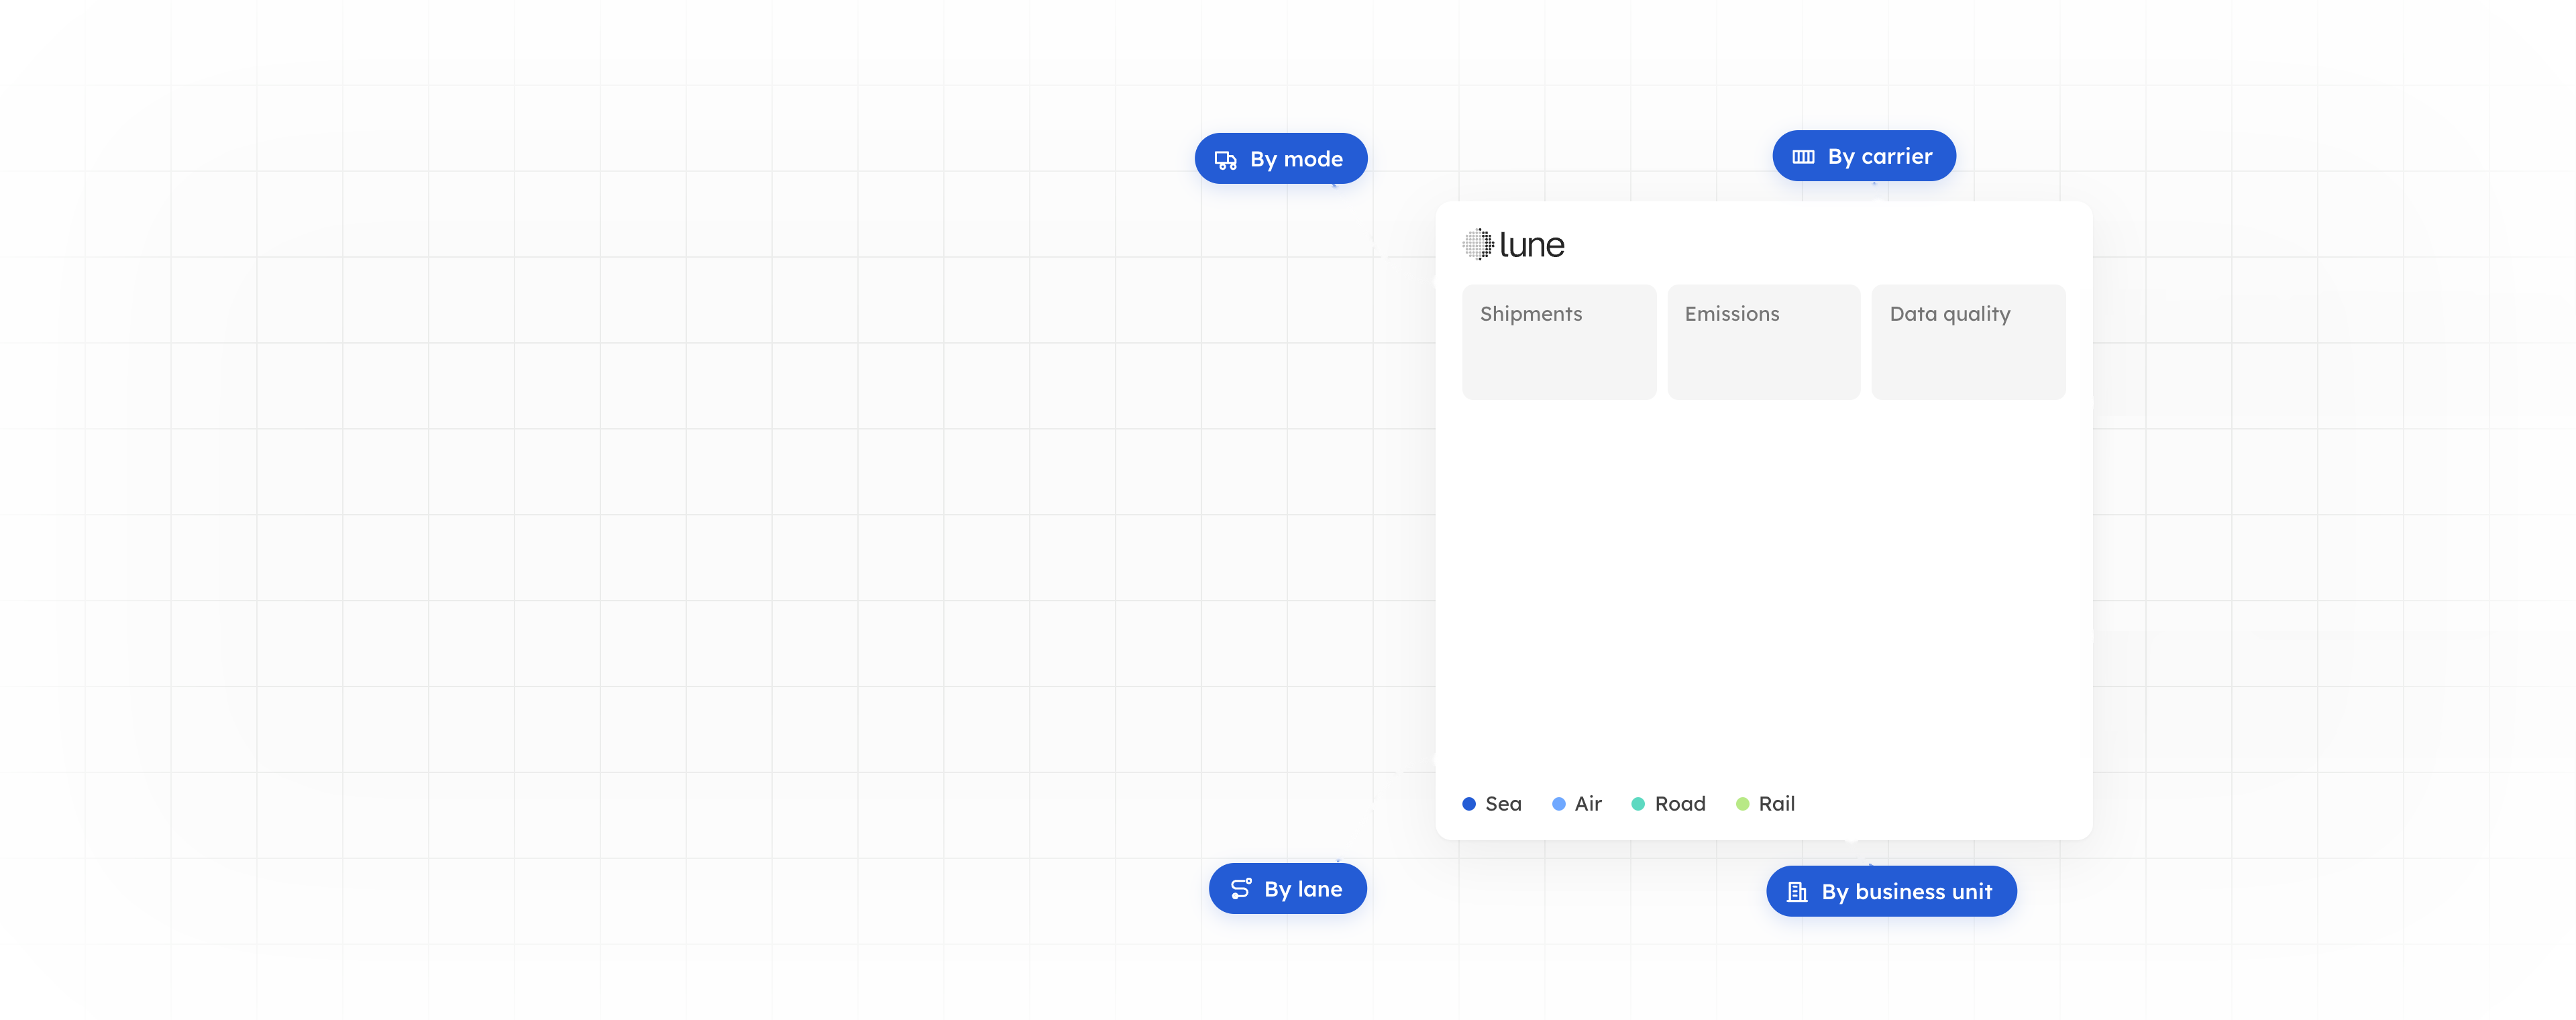Viewport: 2576px width, 1020px height.
Task: Click the "lune" wordmark text
Action: 1532,245
